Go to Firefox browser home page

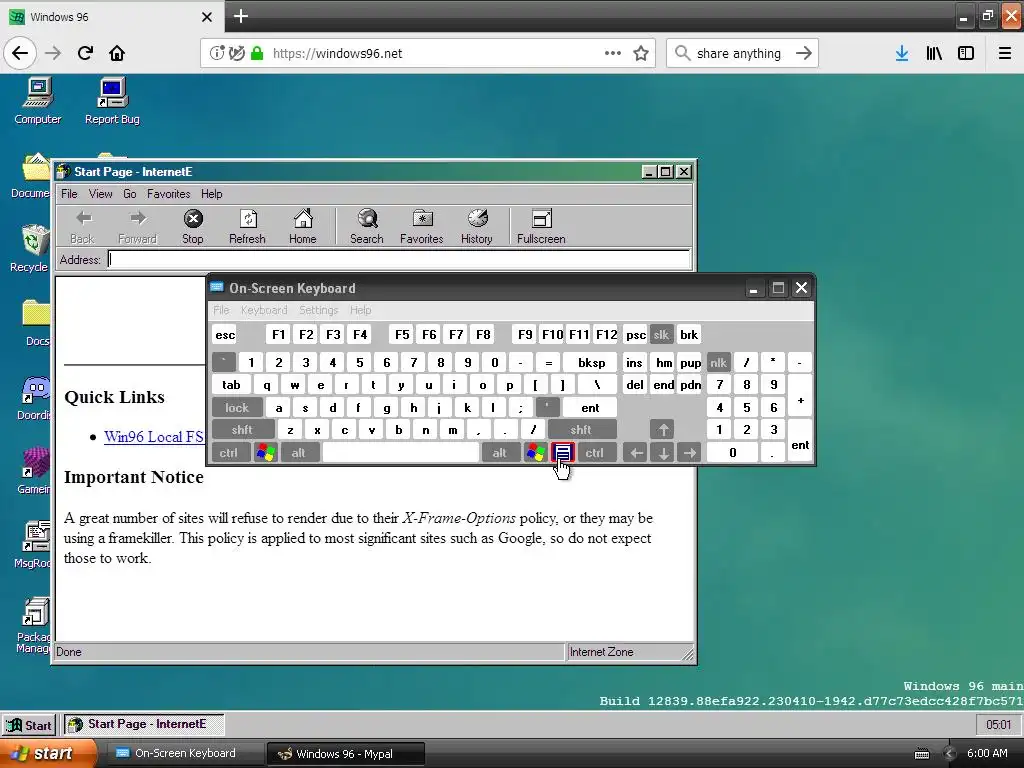117,53
